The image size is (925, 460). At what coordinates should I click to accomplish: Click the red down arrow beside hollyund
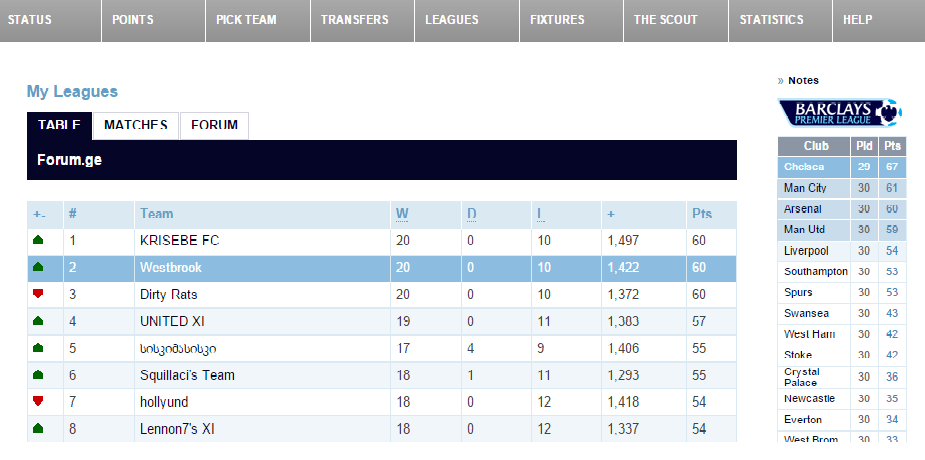pyautogui.click(x=39, y=401)
